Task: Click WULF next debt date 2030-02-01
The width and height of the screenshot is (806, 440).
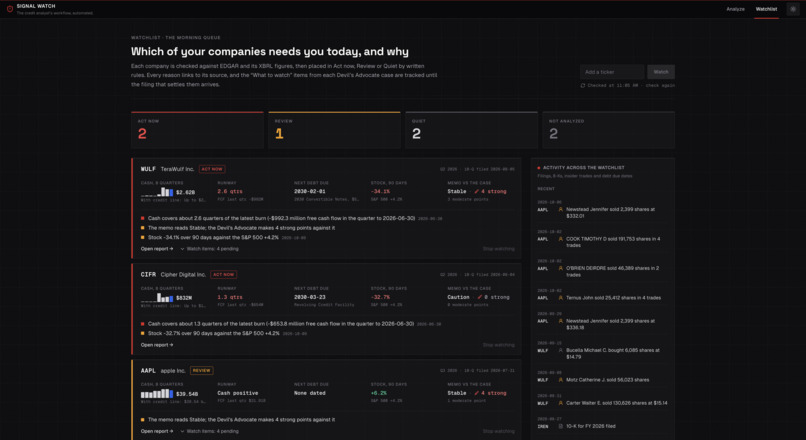Action: pos(309,192)
